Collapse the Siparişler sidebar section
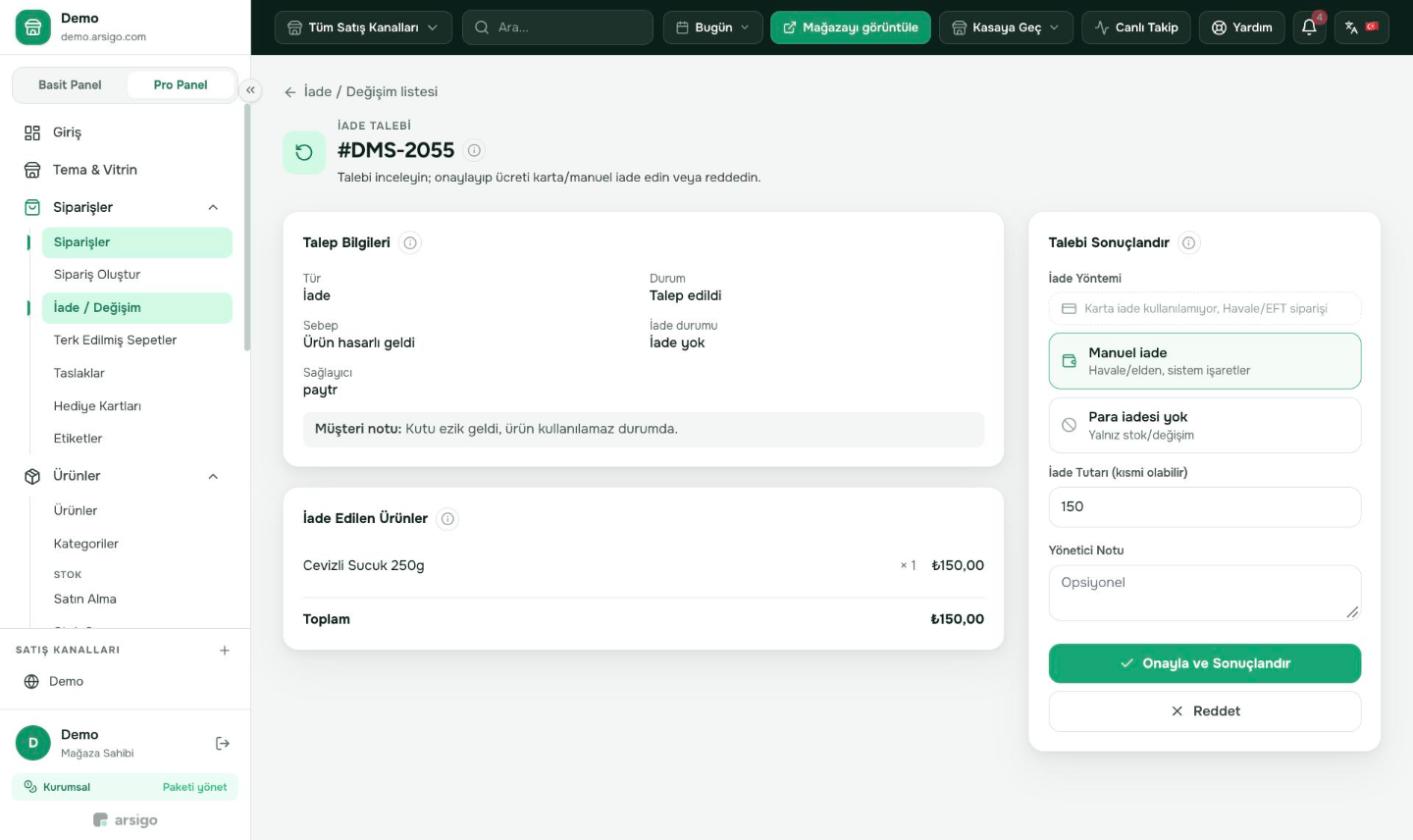Viewport: 1413px width, 840px height. point(212,207)
